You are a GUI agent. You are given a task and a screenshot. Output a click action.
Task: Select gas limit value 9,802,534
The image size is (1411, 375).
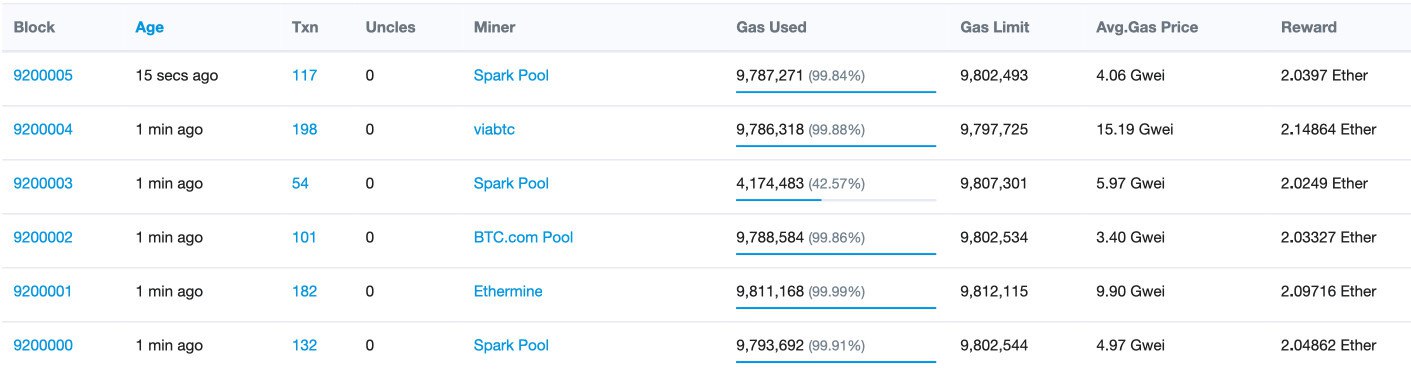[x=994, y=237]
